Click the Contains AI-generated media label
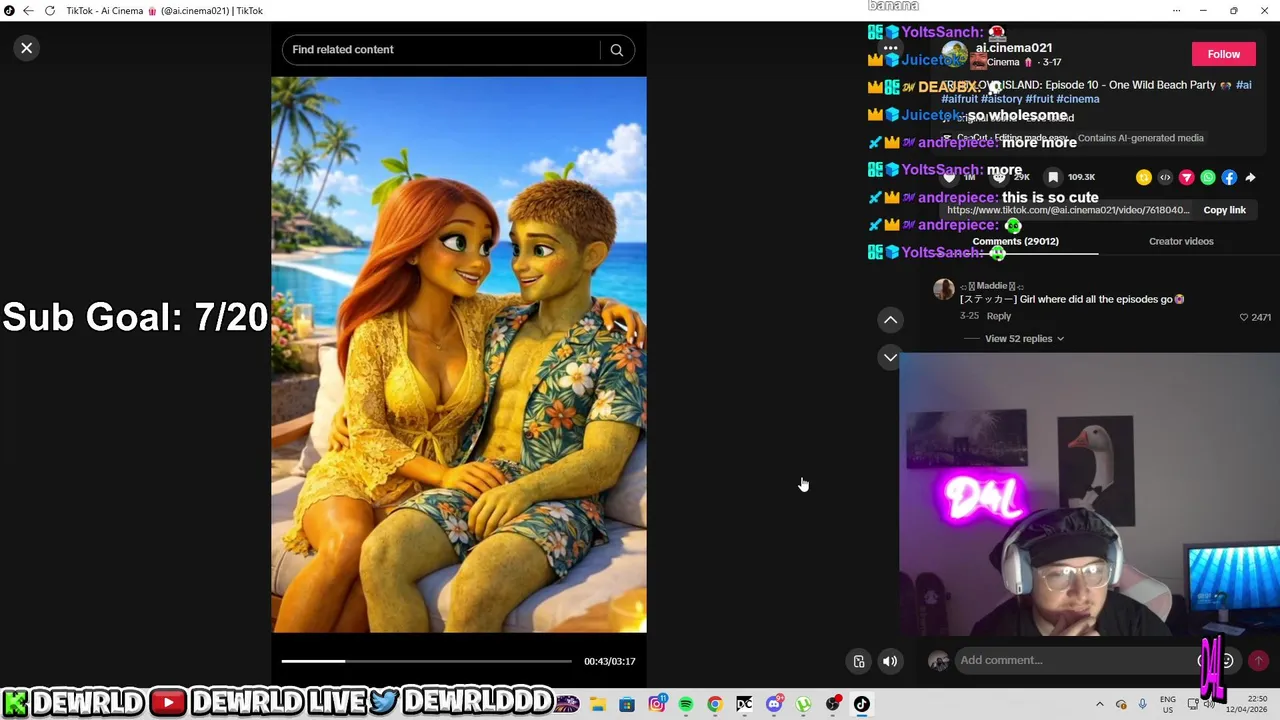The image size is (1280, 720). coord(1140,138)
